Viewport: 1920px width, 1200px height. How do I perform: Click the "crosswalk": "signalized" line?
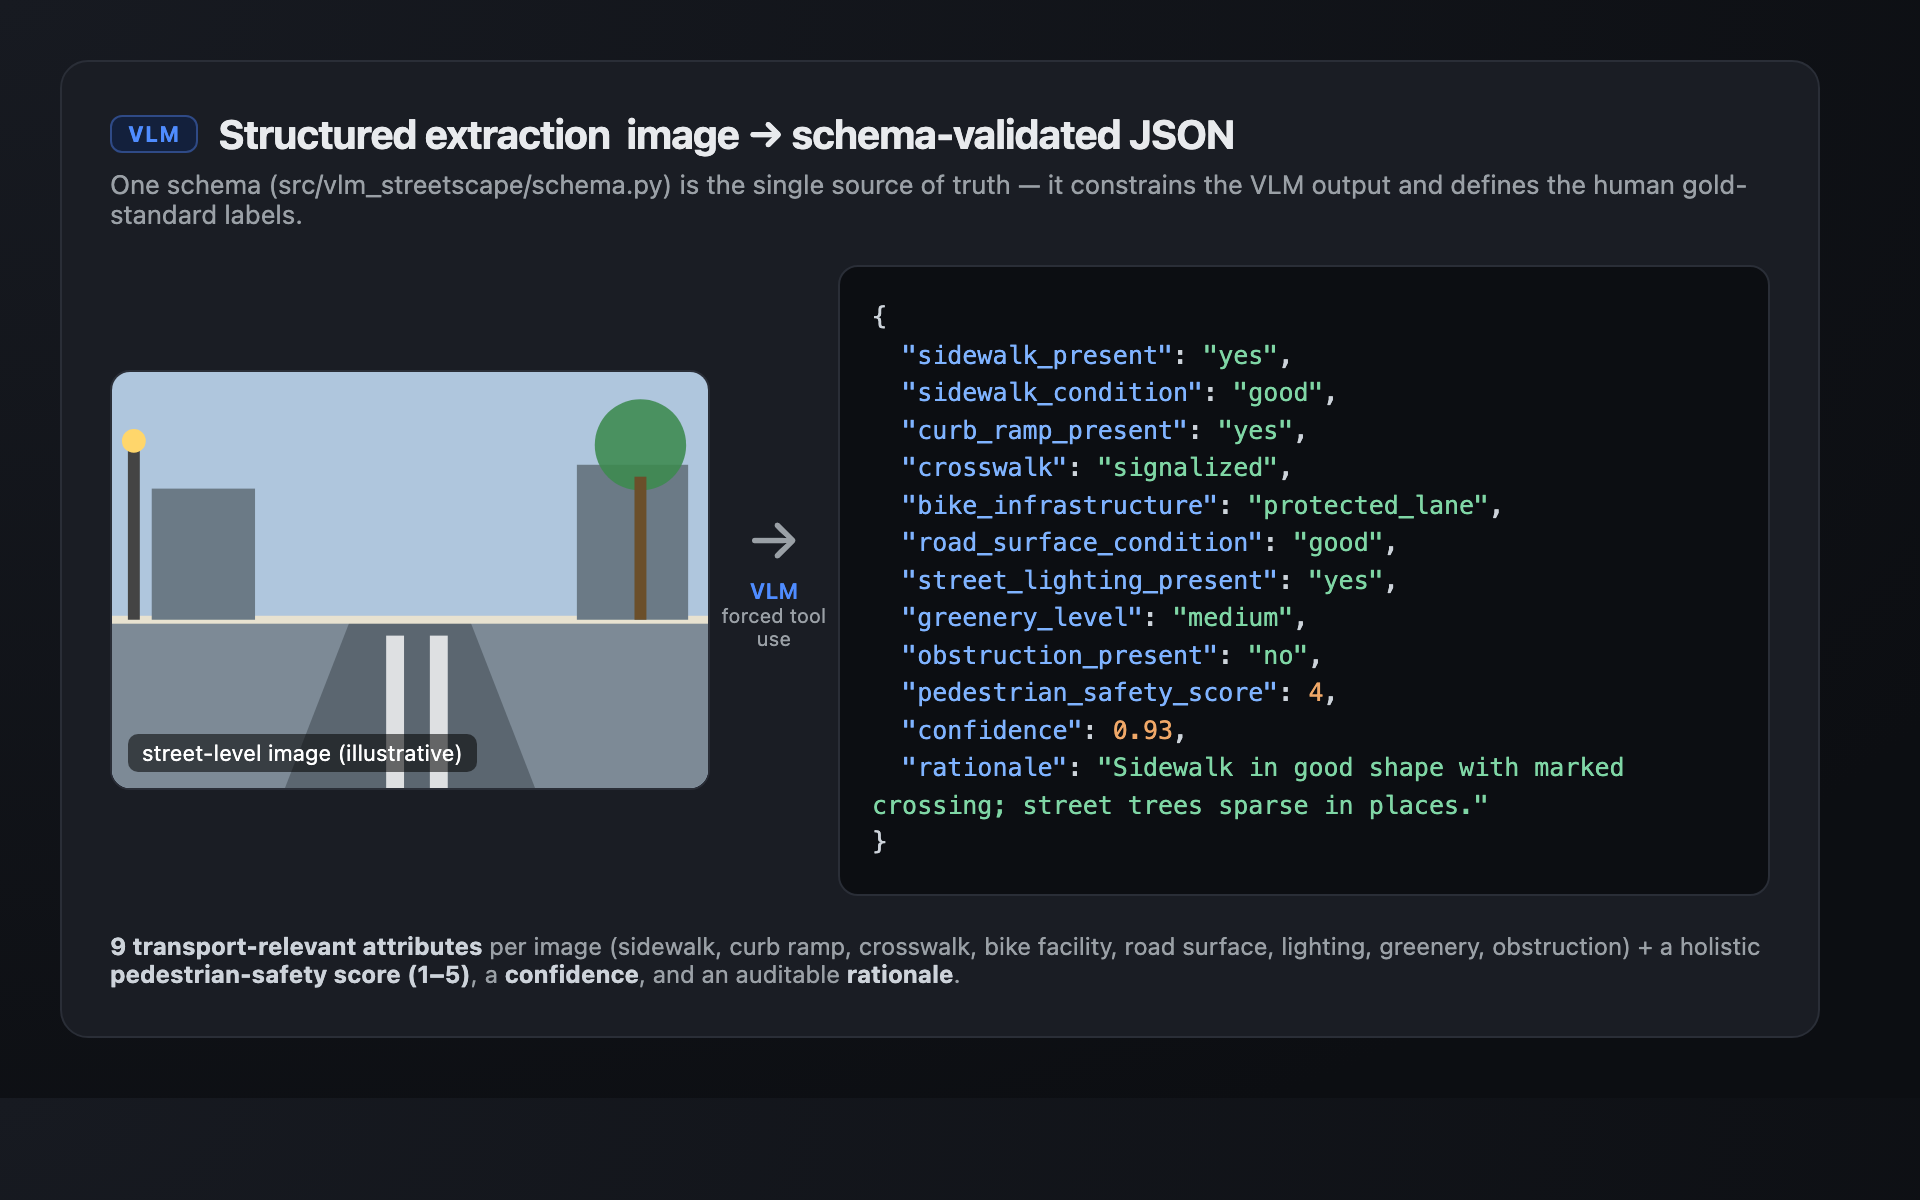coord(1097,468)
